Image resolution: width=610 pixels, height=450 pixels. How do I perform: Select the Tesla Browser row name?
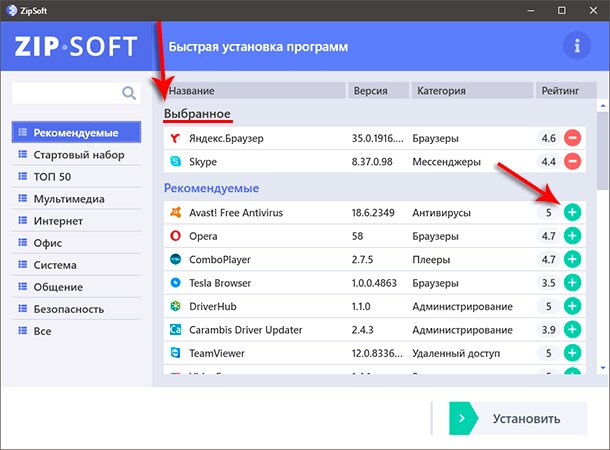(x=220, y=283)
